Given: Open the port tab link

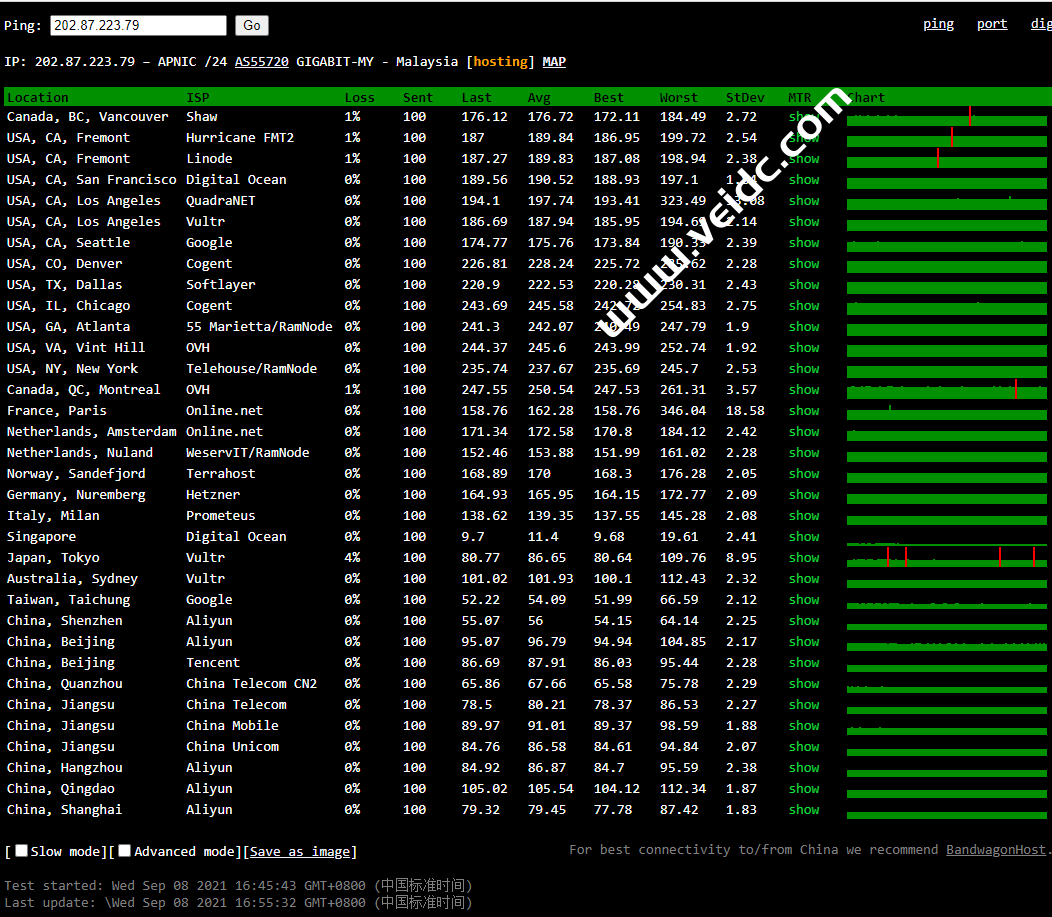Looking at the screenshot, I should tap(991, 24).
